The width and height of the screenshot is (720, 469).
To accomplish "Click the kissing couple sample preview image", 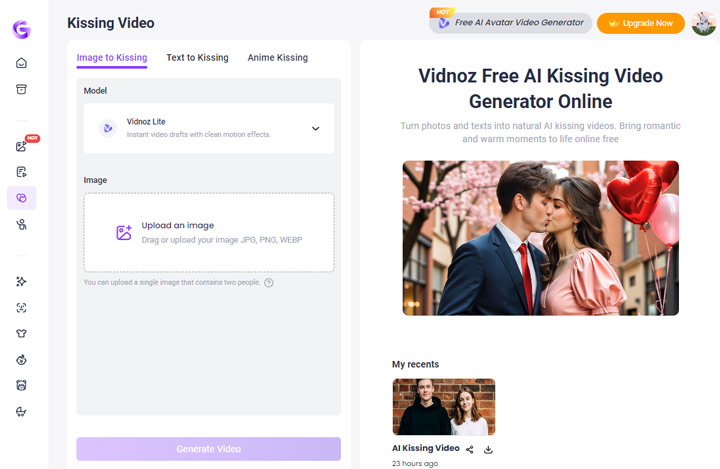I will [540, 238].
